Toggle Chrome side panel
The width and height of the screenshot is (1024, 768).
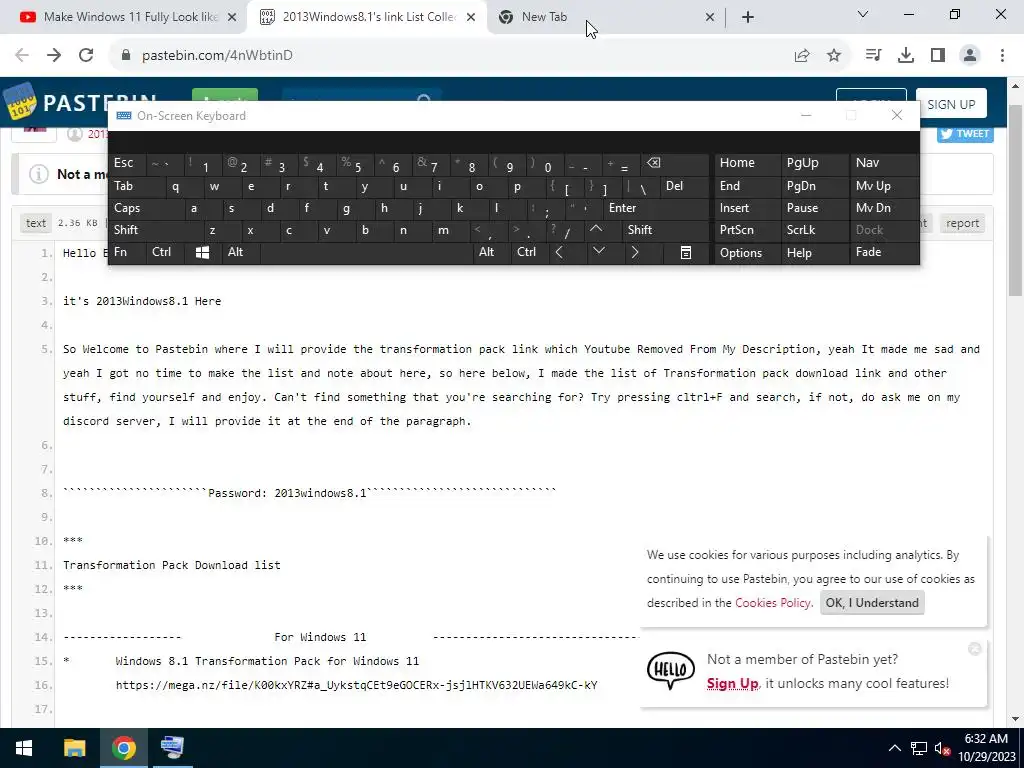pyautogui.click(x=938, y=56)
